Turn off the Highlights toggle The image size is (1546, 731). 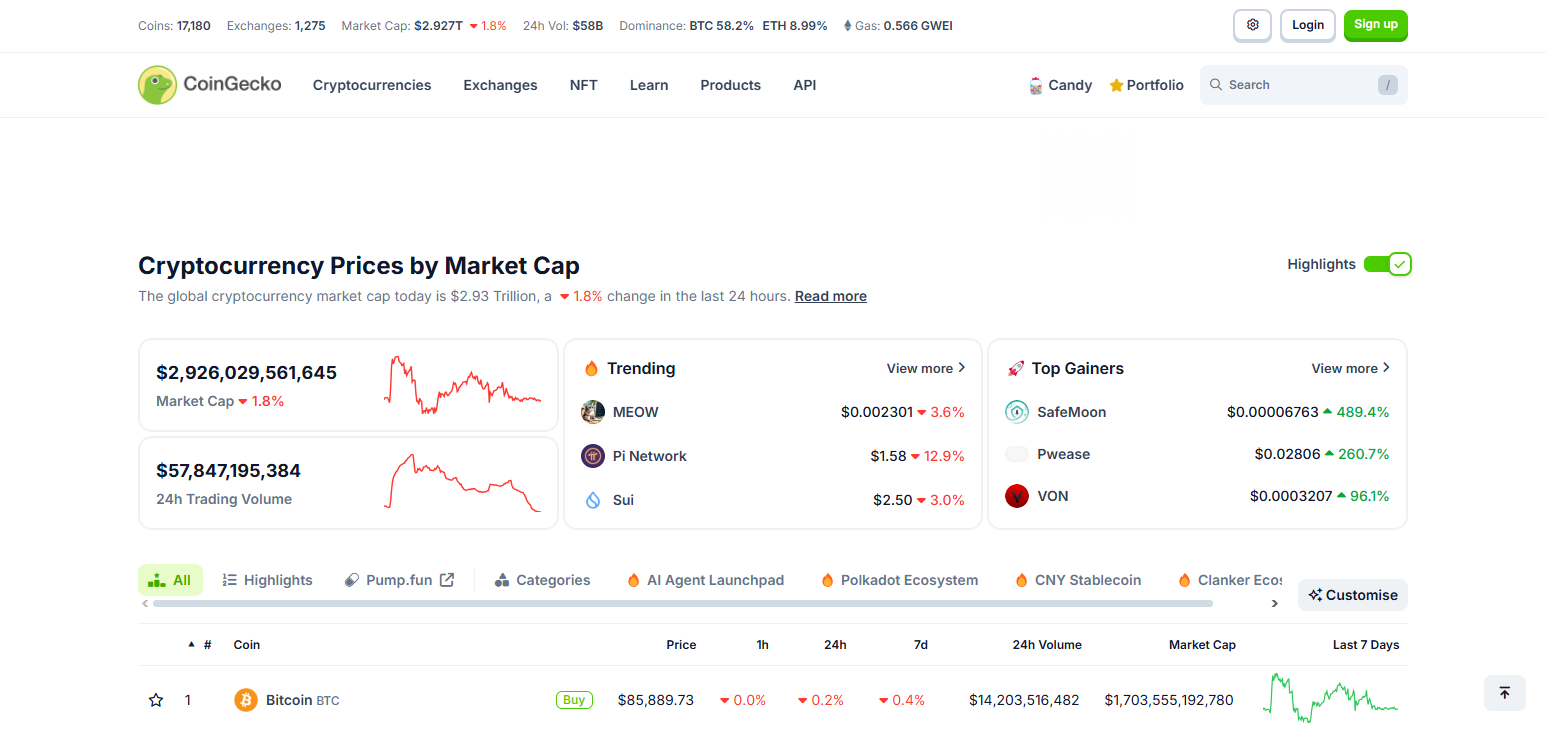click(1388, 264)
